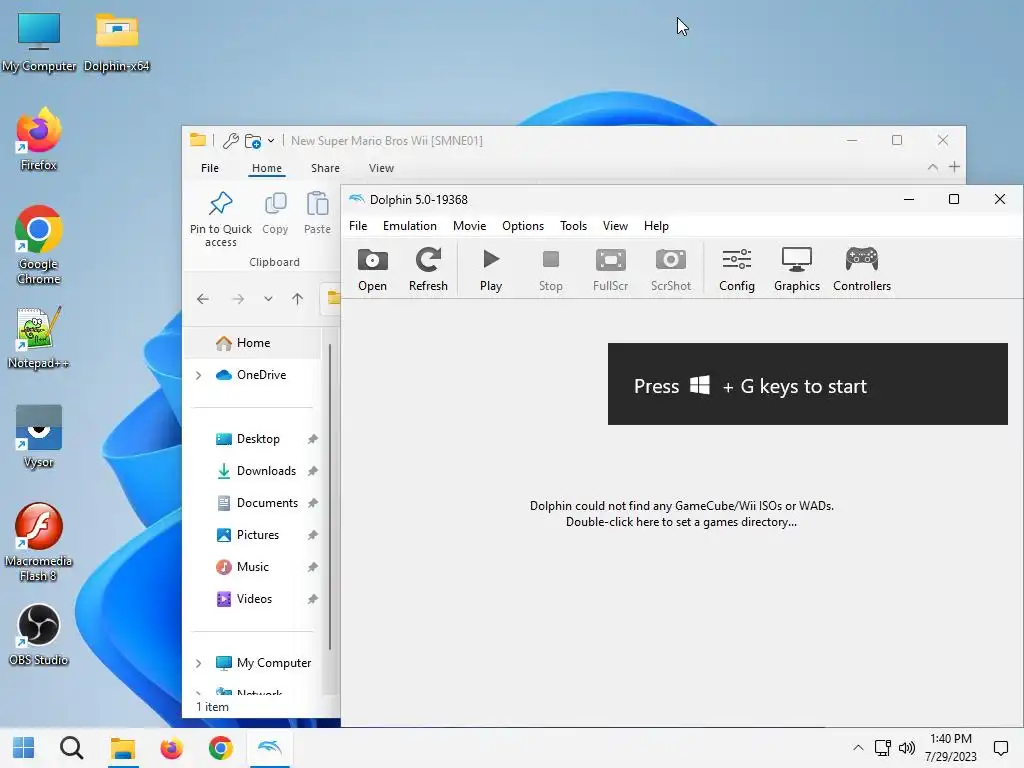Click the navigation pane scrollbar
The height and width of the screenshot is (768, 1024).
(330, 496)
